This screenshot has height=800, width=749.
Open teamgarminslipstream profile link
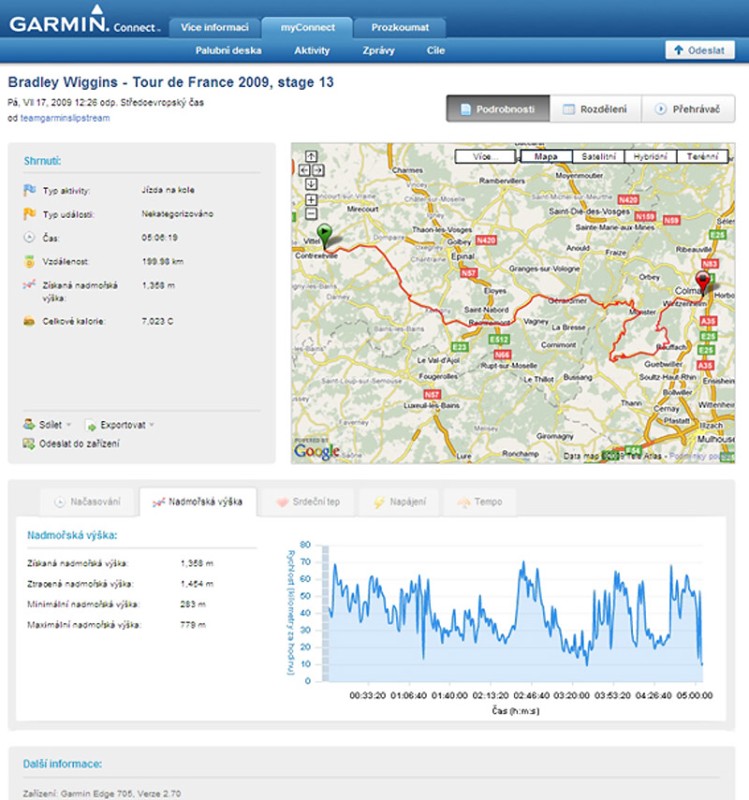[x=65, y=118]
